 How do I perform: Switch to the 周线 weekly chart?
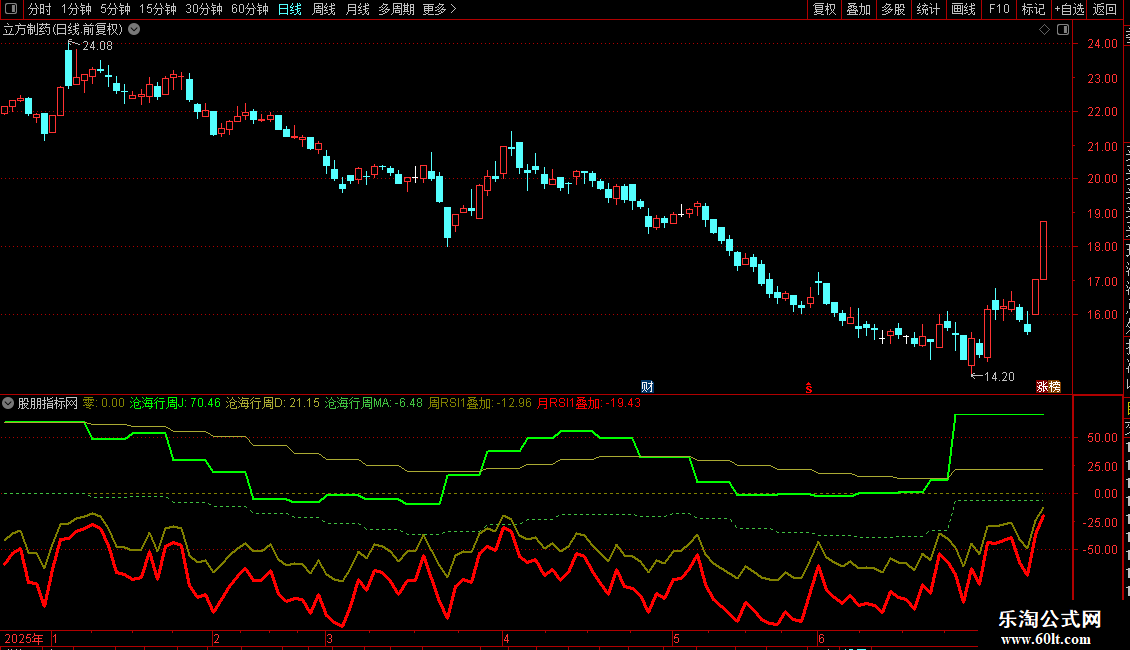[324, 9]
